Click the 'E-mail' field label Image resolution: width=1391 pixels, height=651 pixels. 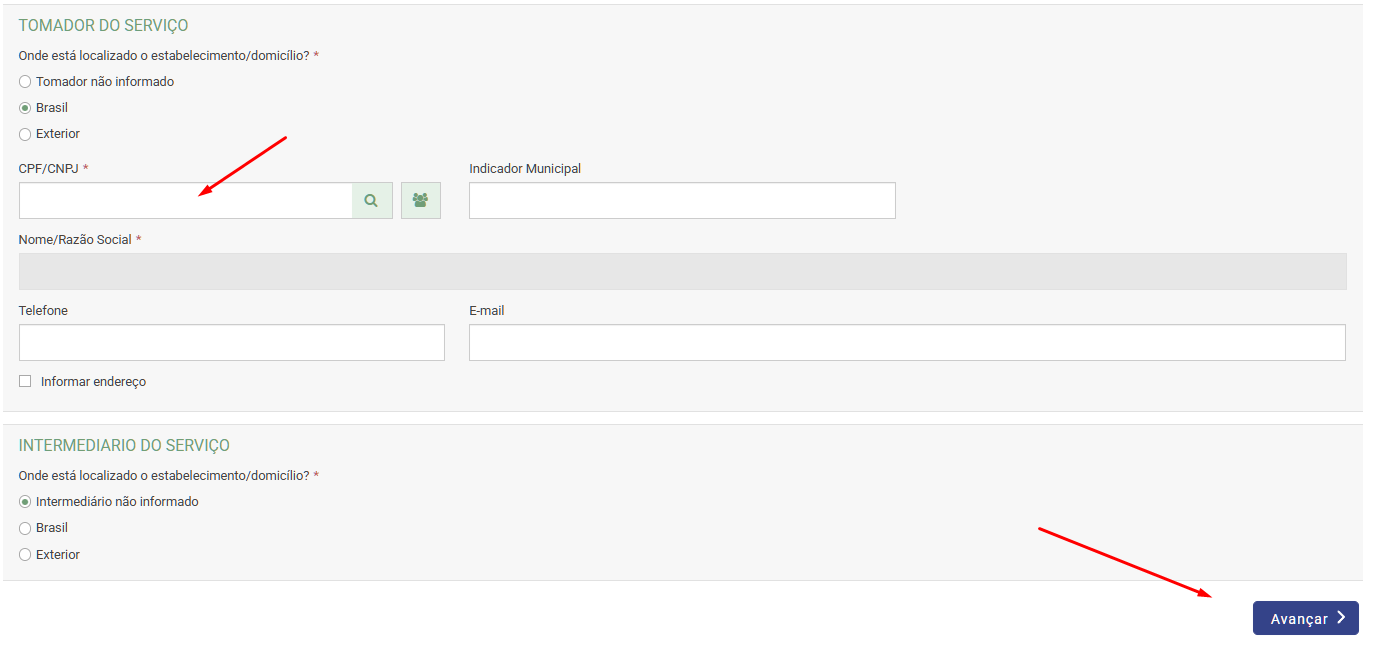(x=486, y=311)
